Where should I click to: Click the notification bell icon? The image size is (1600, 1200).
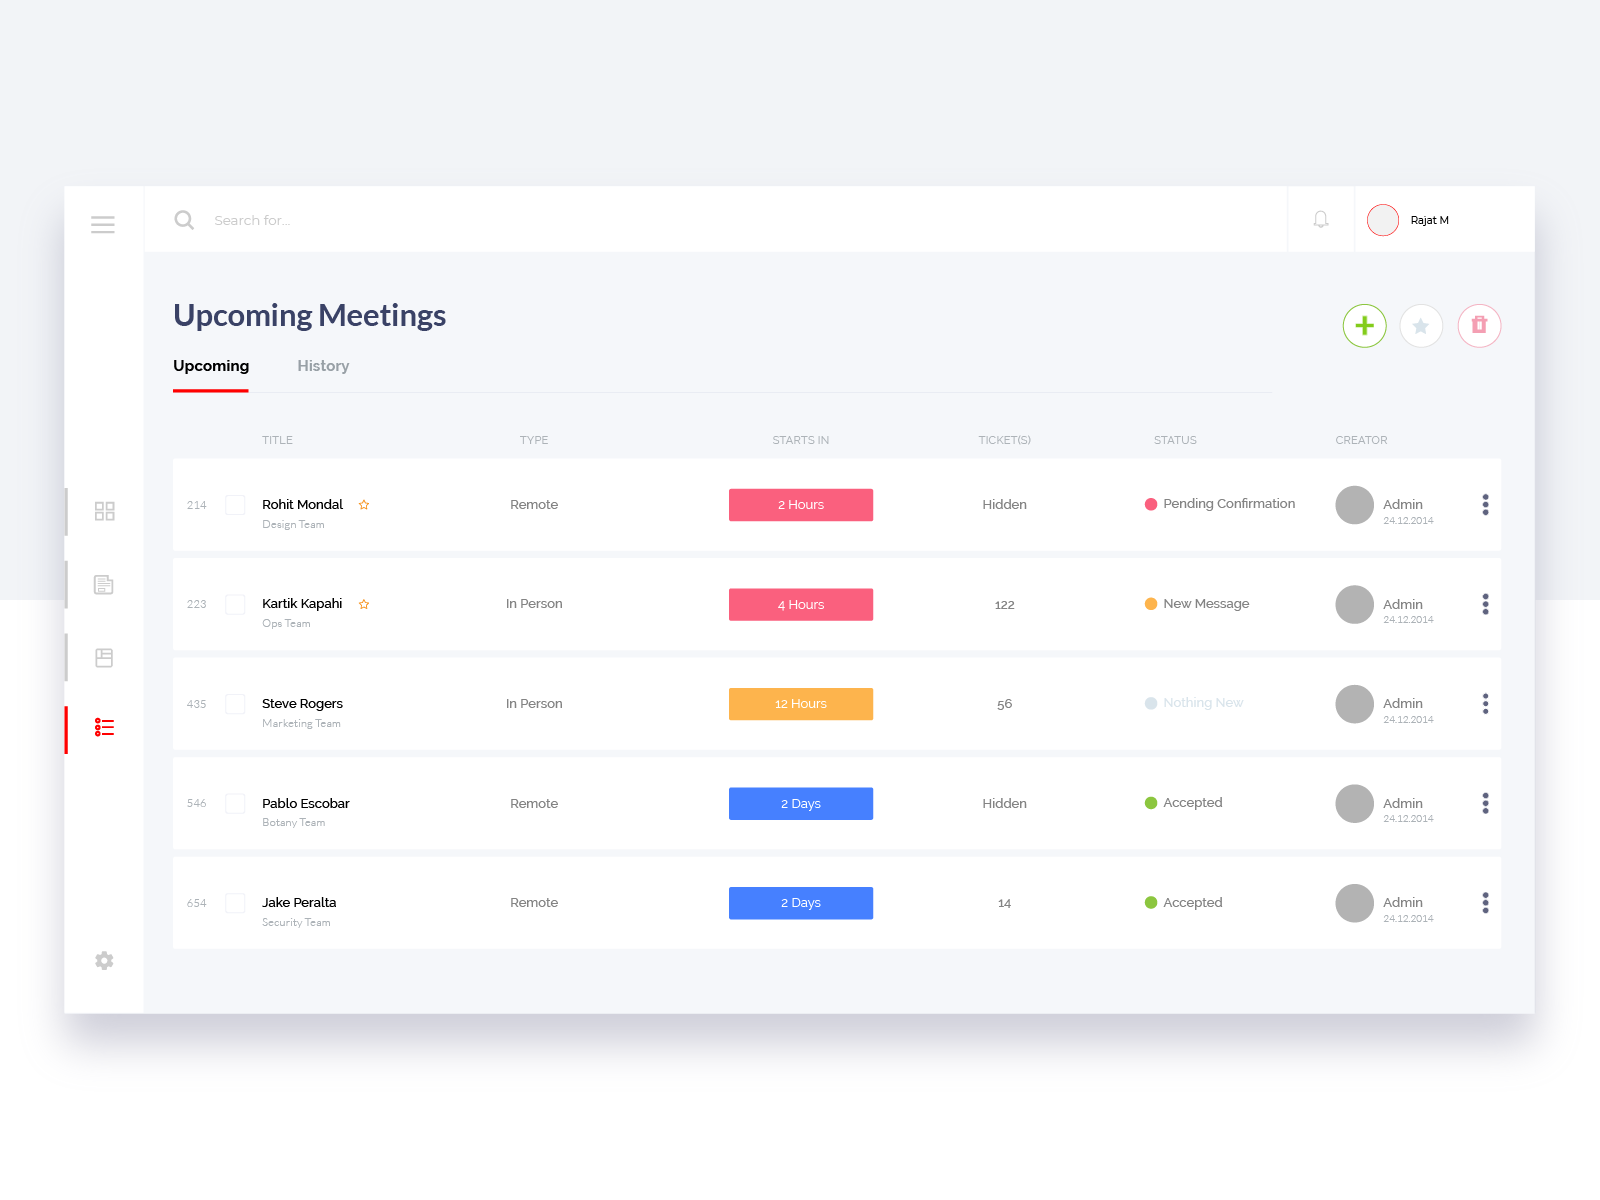(1320, 220)
